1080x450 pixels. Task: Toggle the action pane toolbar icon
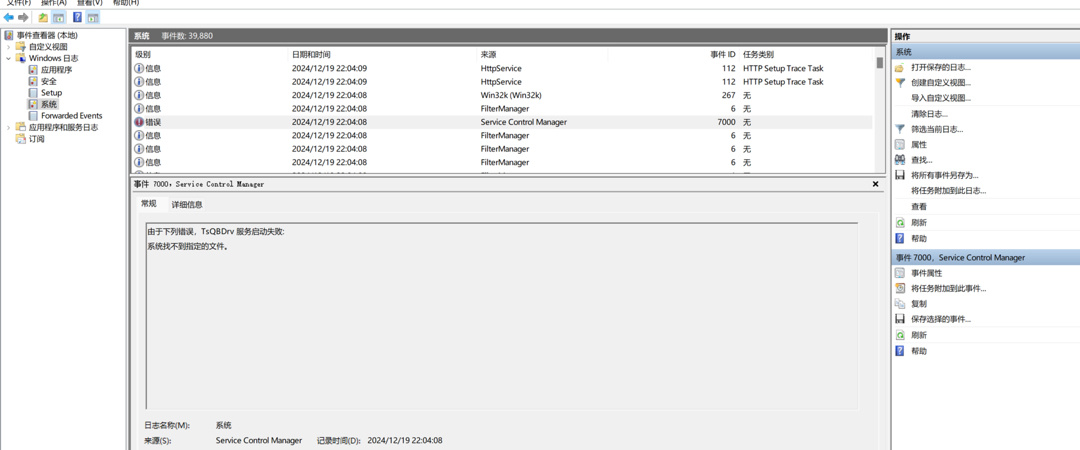point(93,18)
